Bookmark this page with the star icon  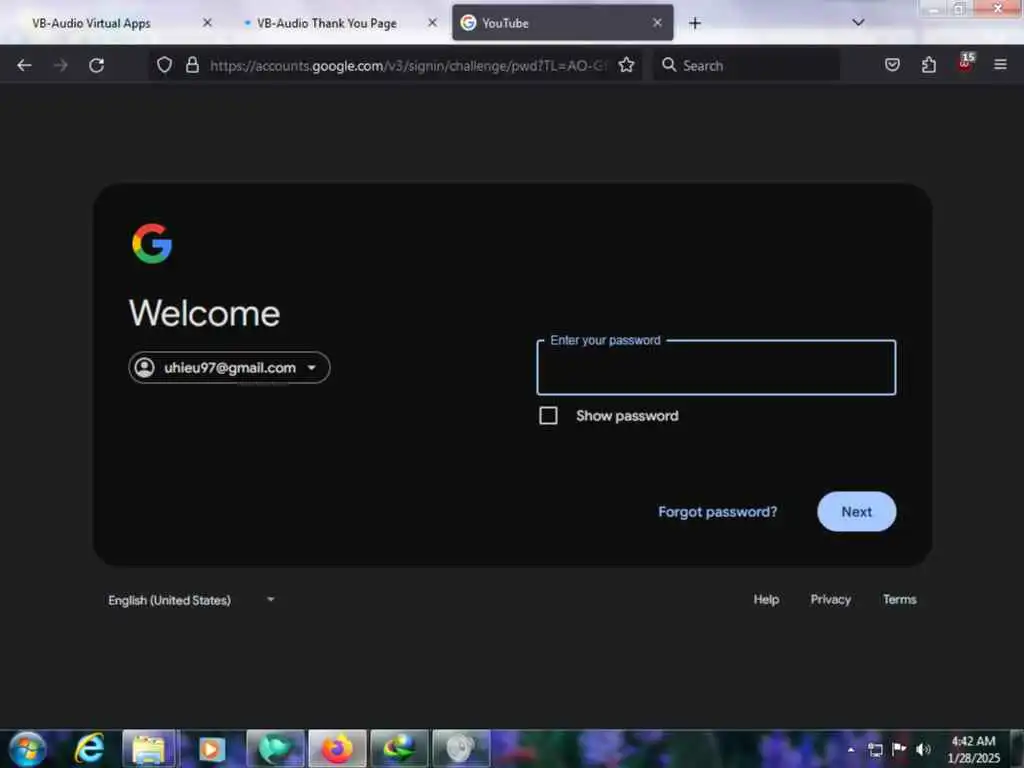pos(626,65)
